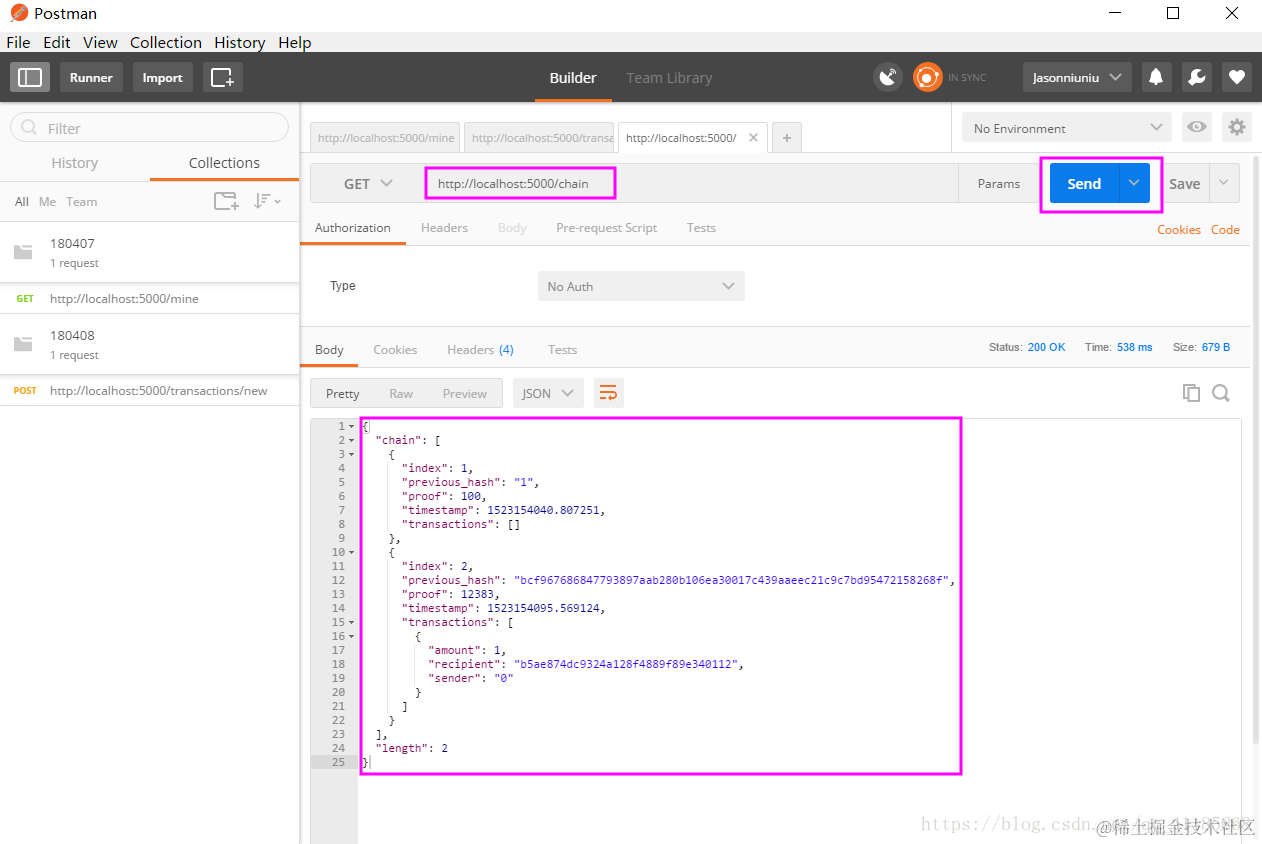Copy response body icon
This screenshot has height=844, width=1262.
[1191, 393]
